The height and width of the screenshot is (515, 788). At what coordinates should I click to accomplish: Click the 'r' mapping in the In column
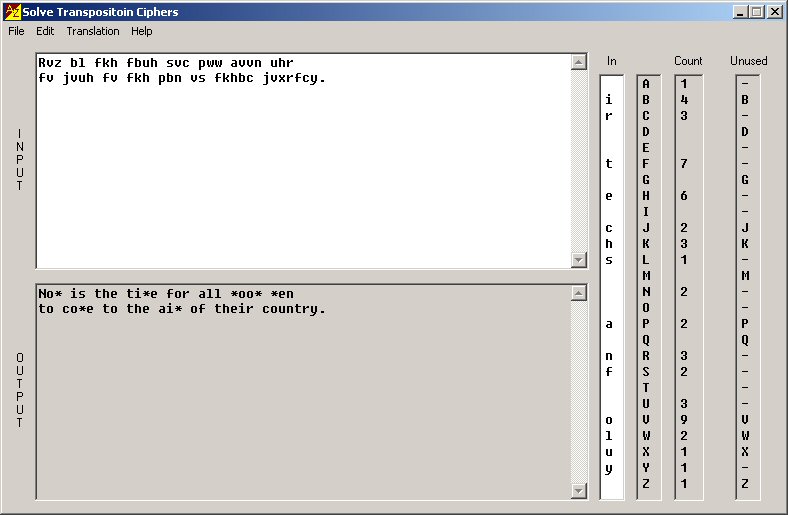coord(609,116)
